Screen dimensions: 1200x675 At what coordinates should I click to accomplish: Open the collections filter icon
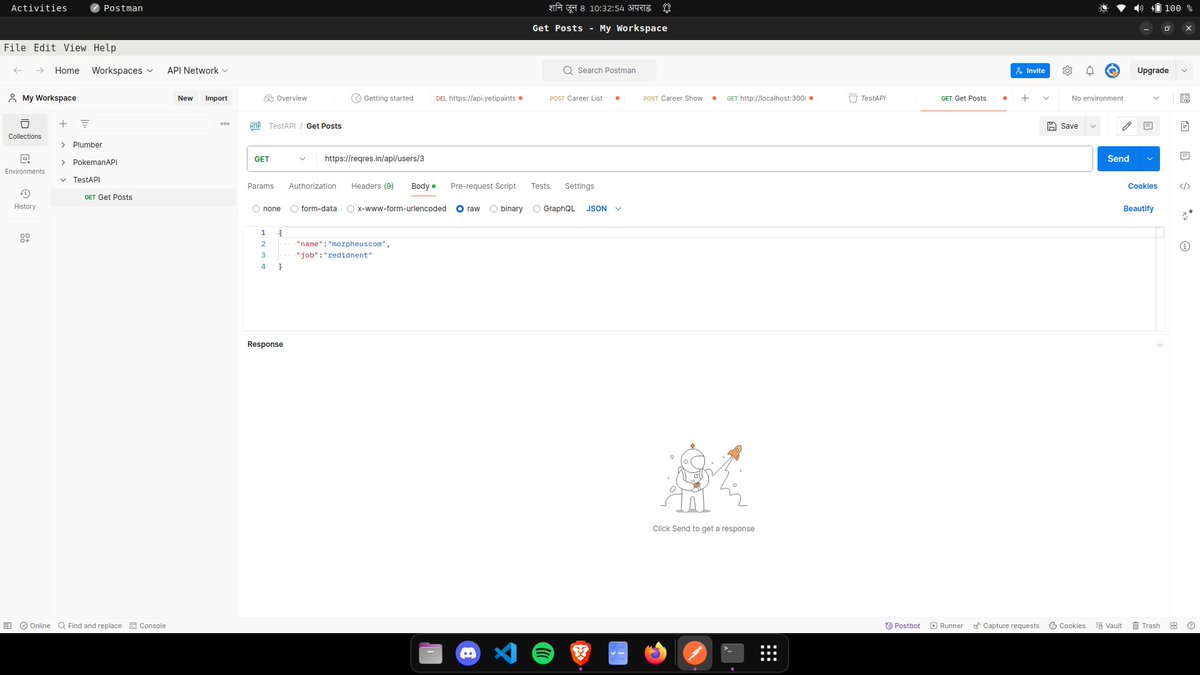coord(85,123)
